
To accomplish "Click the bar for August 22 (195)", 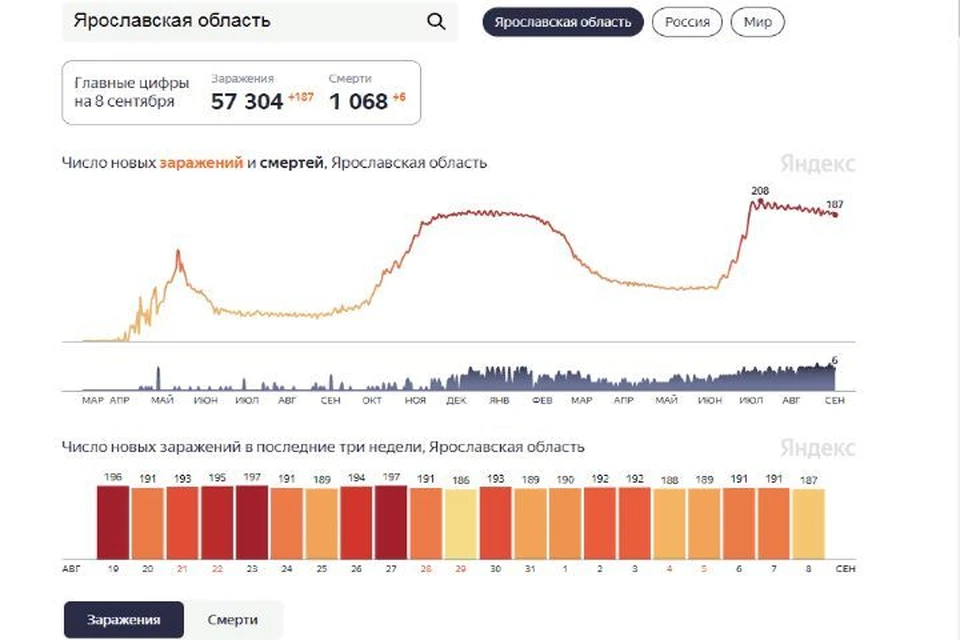I will point(217,522).
